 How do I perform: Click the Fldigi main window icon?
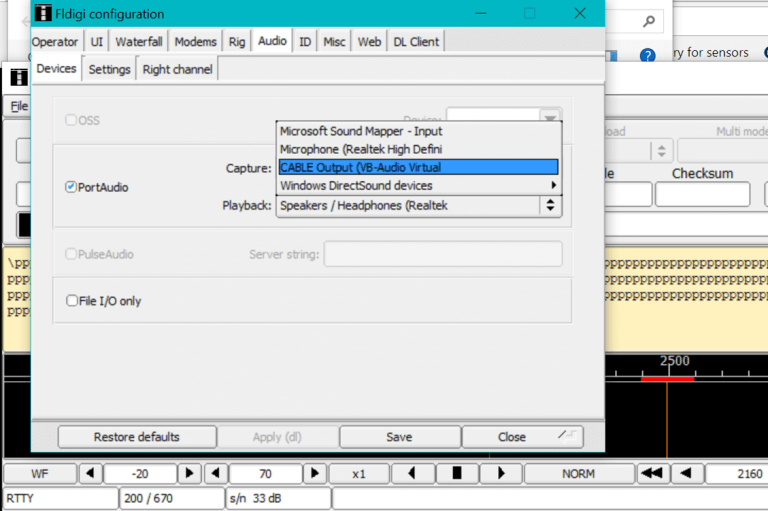click(19, 77)
